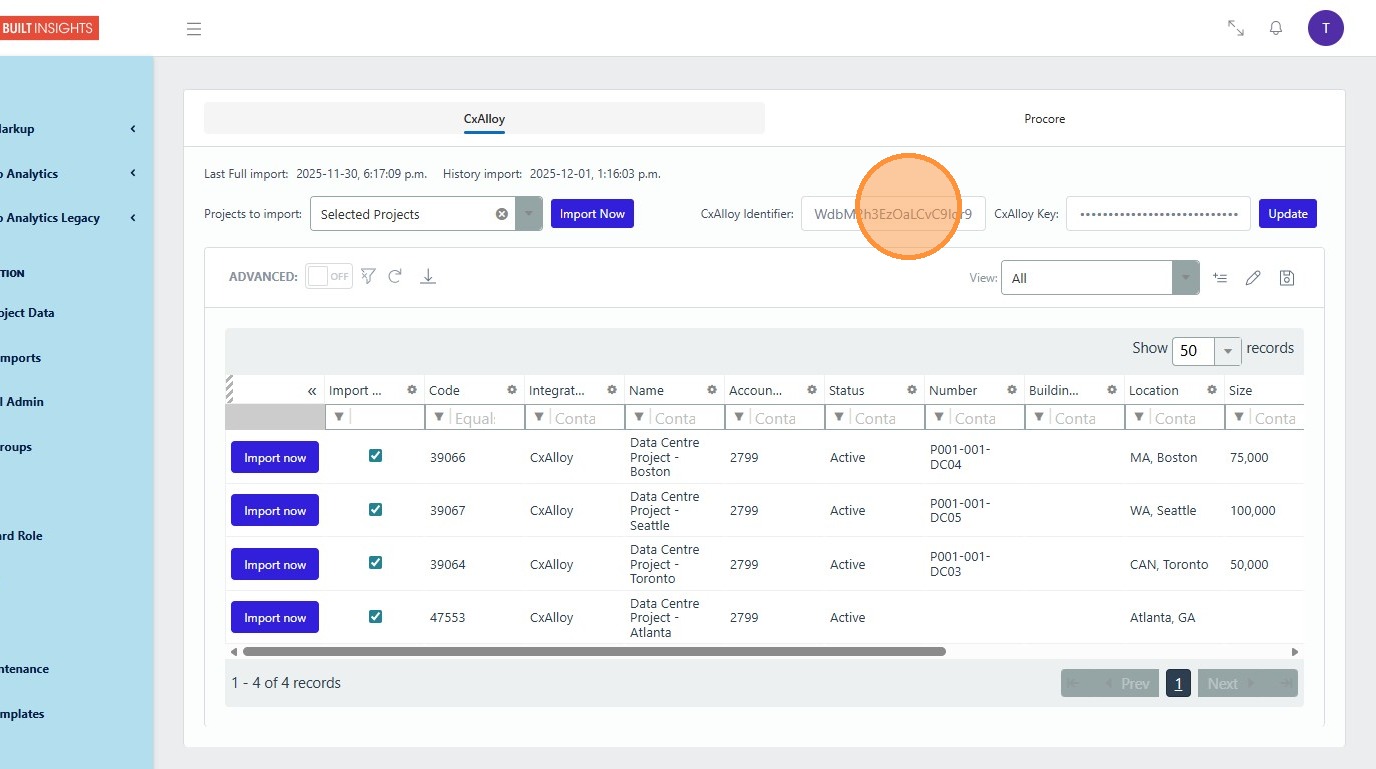1376x769 pixels.
Task: Open the Account column settings gear
Action: 812,390
